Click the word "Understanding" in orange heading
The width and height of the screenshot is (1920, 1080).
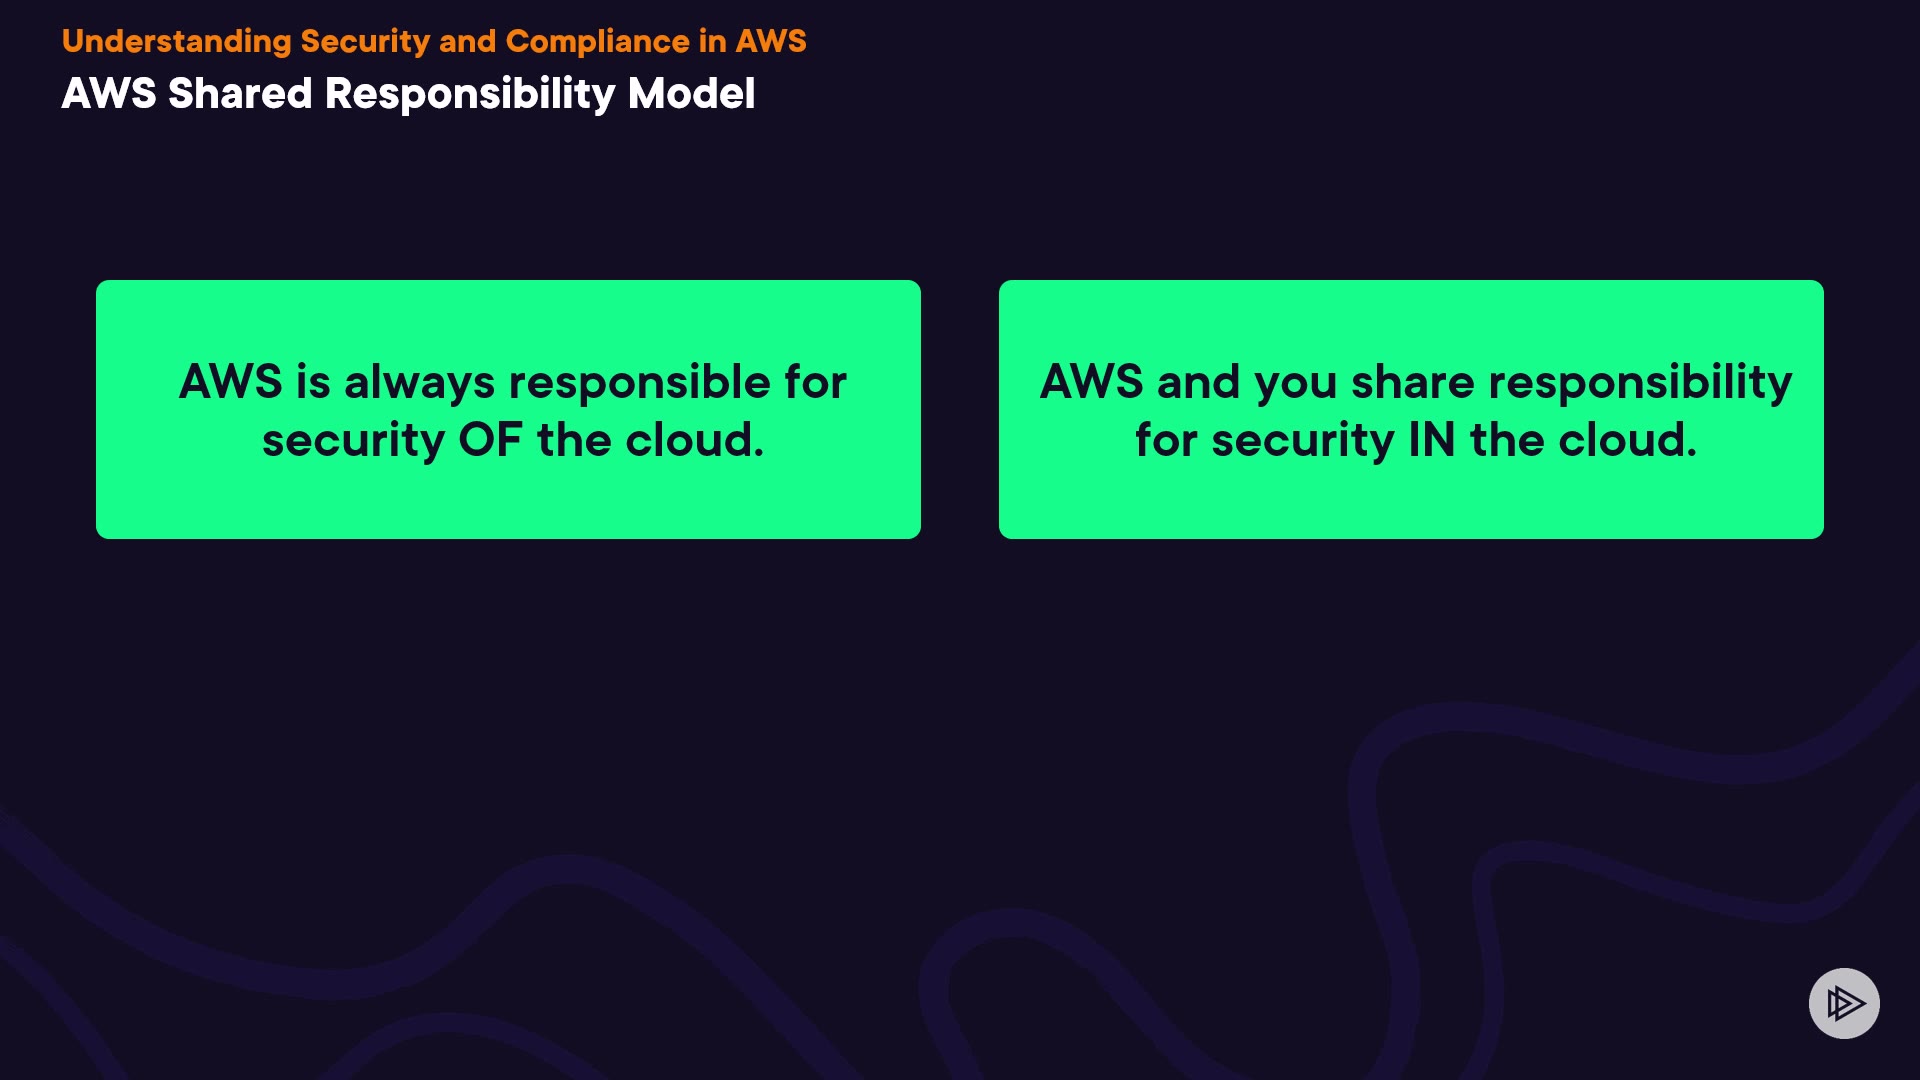point(176,41)
